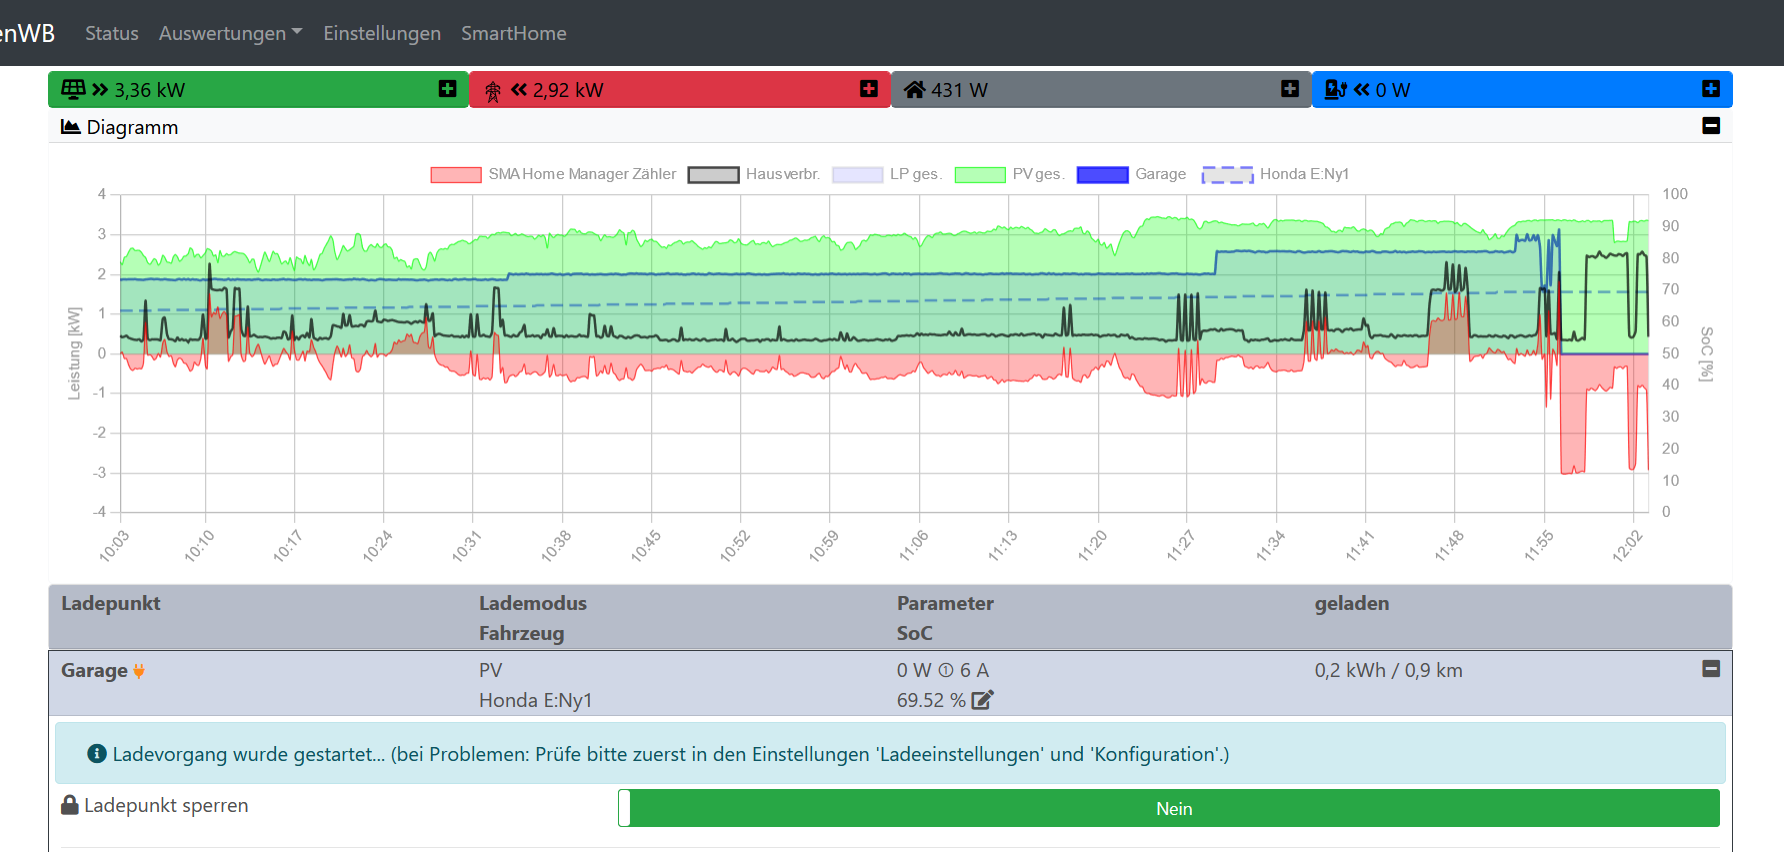
Task: Click the charging station icon in blue bar
Action: [x=1336, y=90]
